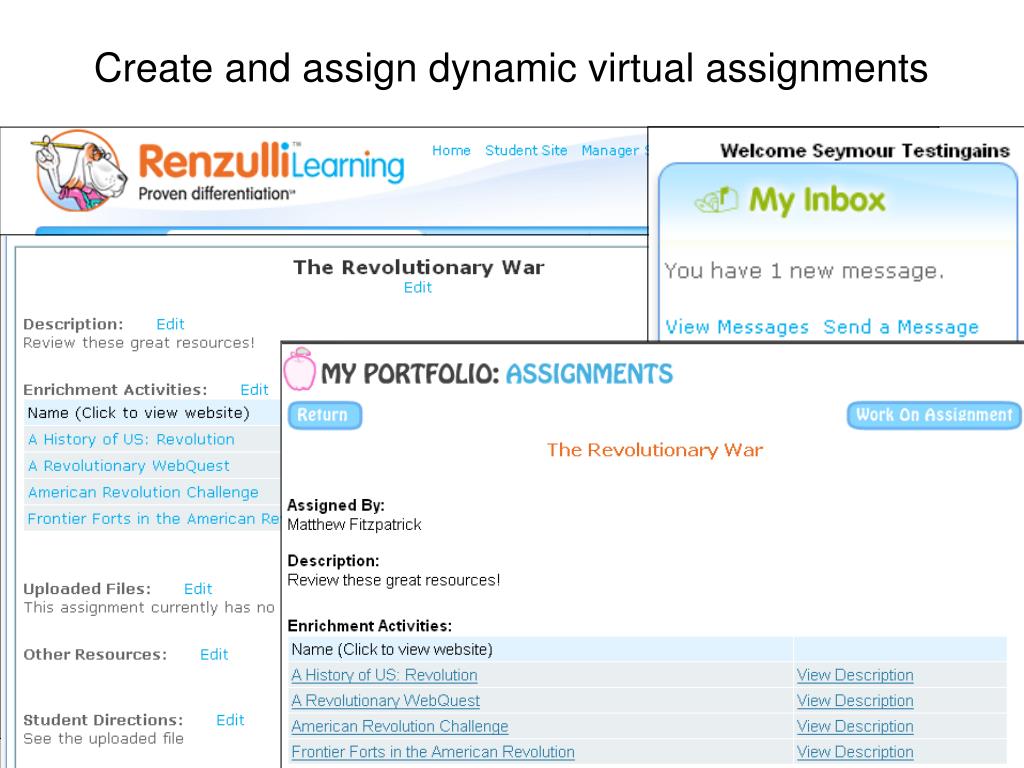Click the pink apple portfolio icon
Image resolution: width=1024 pixels, height=768 pixels.
coord(300,369)
